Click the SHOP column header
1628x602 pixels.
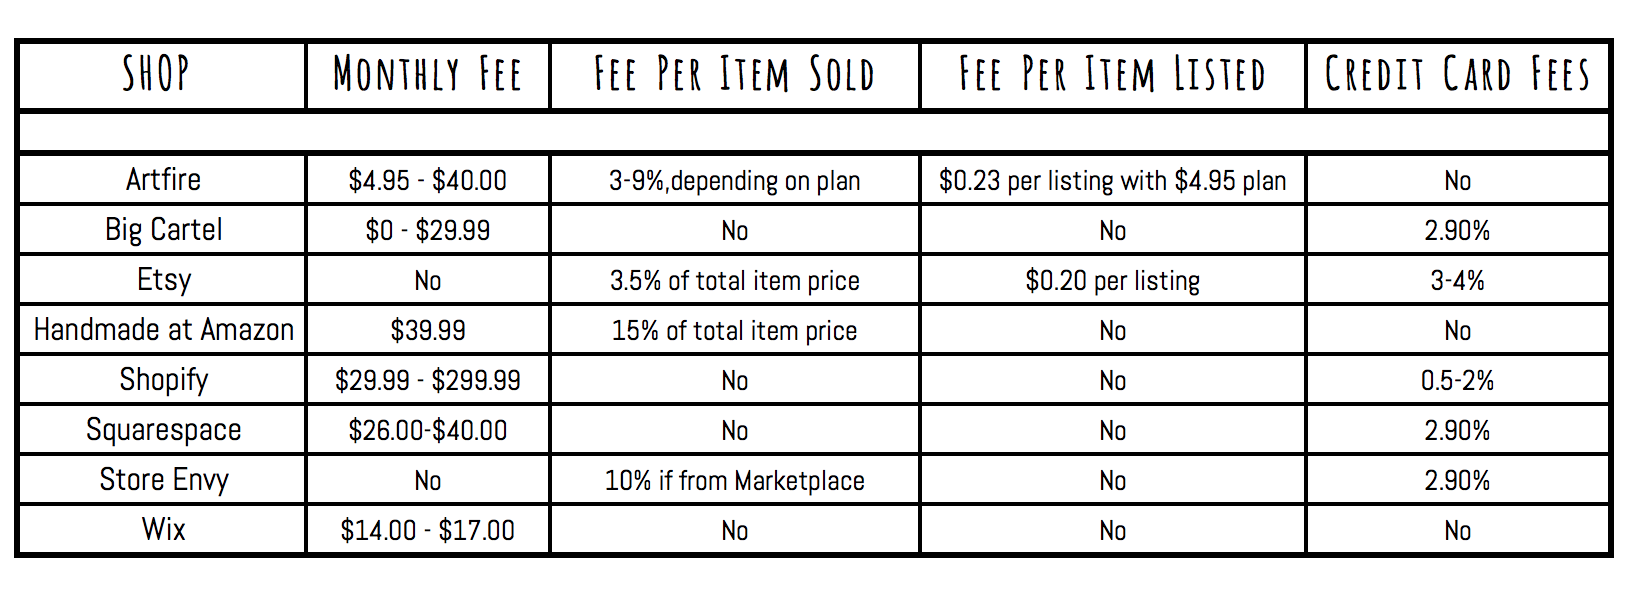click(156, 75)
